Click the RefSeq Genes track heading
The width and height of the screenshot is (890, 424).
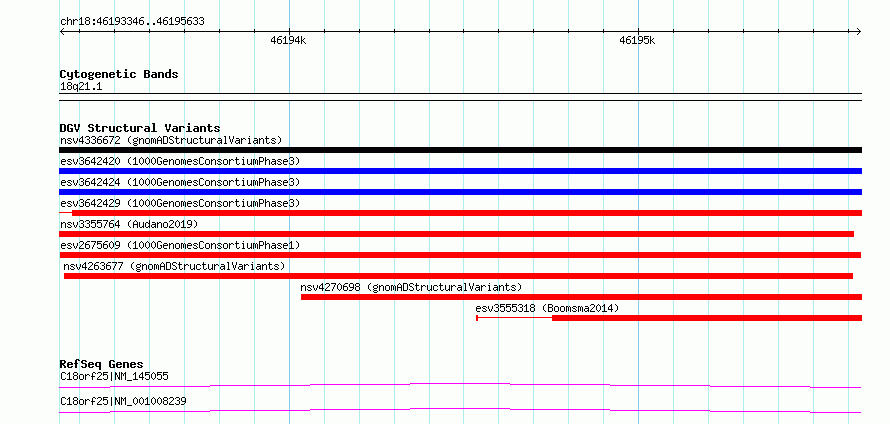[102, 364]
